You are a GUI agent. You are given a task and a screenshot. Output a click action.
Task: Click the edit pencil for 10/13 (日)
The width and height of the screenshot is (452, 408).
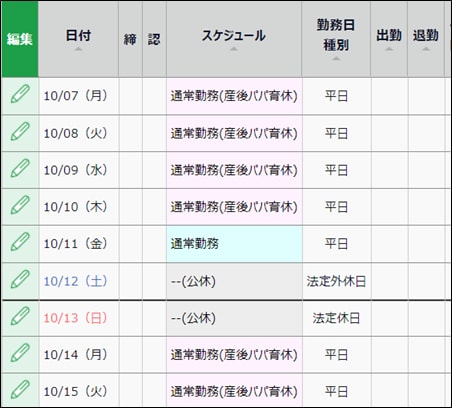tap(20, 316)
